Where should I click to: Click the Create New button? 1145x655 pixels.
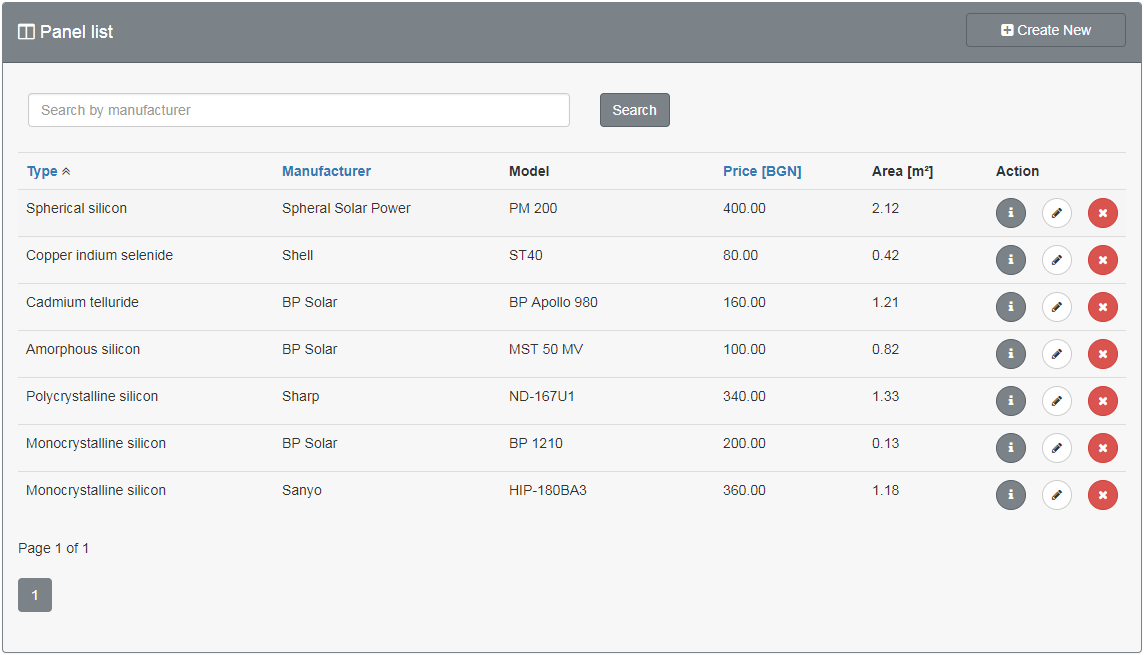tap(1046, 31)
